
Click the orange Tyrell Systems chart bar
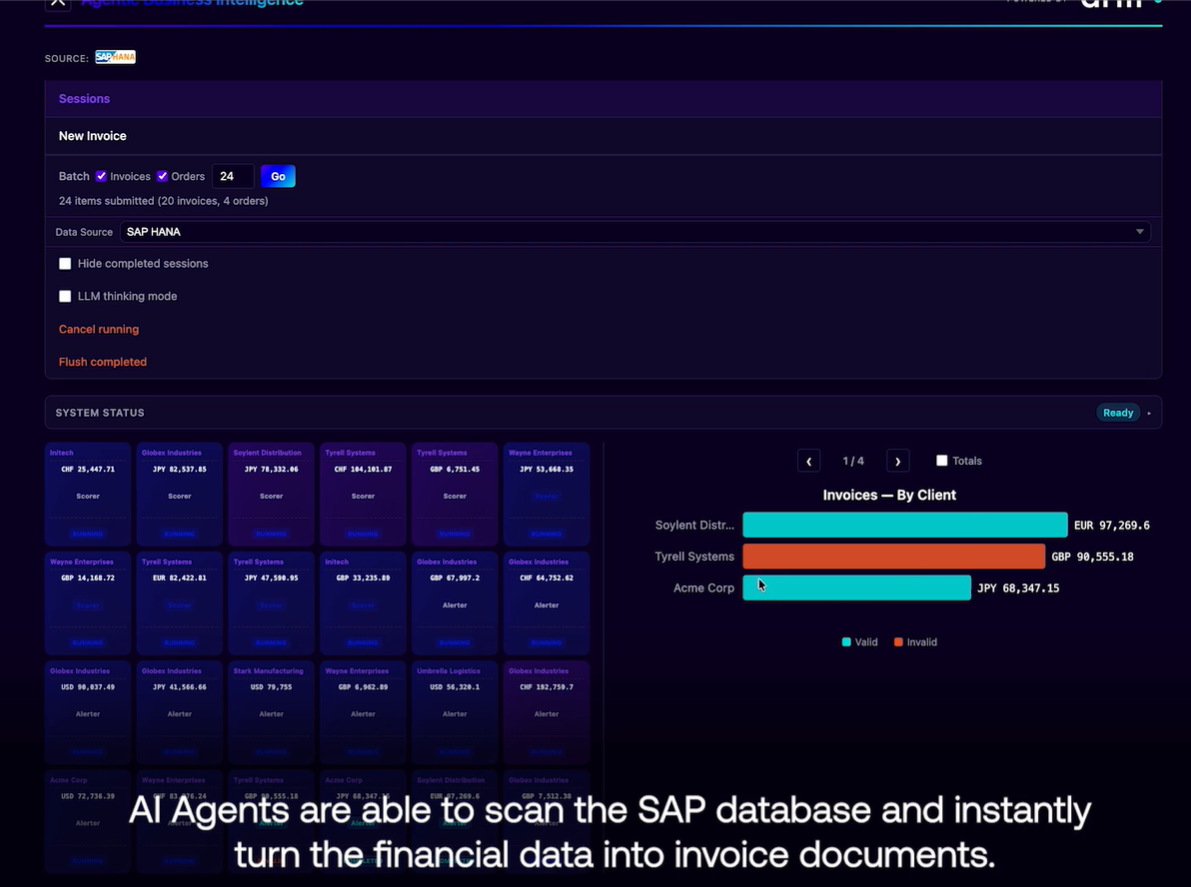893,556
